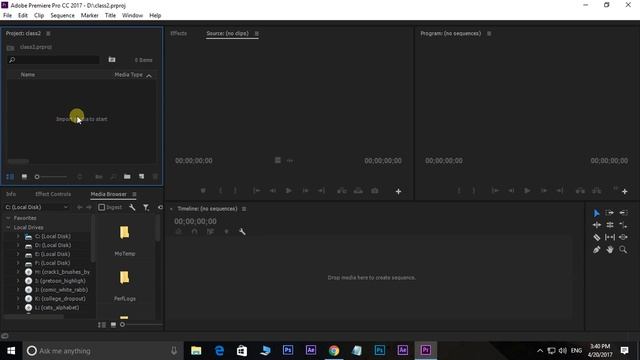Toggle directory viewers eye icon in Media Browser
640x360 pixels.
[160, 207]
